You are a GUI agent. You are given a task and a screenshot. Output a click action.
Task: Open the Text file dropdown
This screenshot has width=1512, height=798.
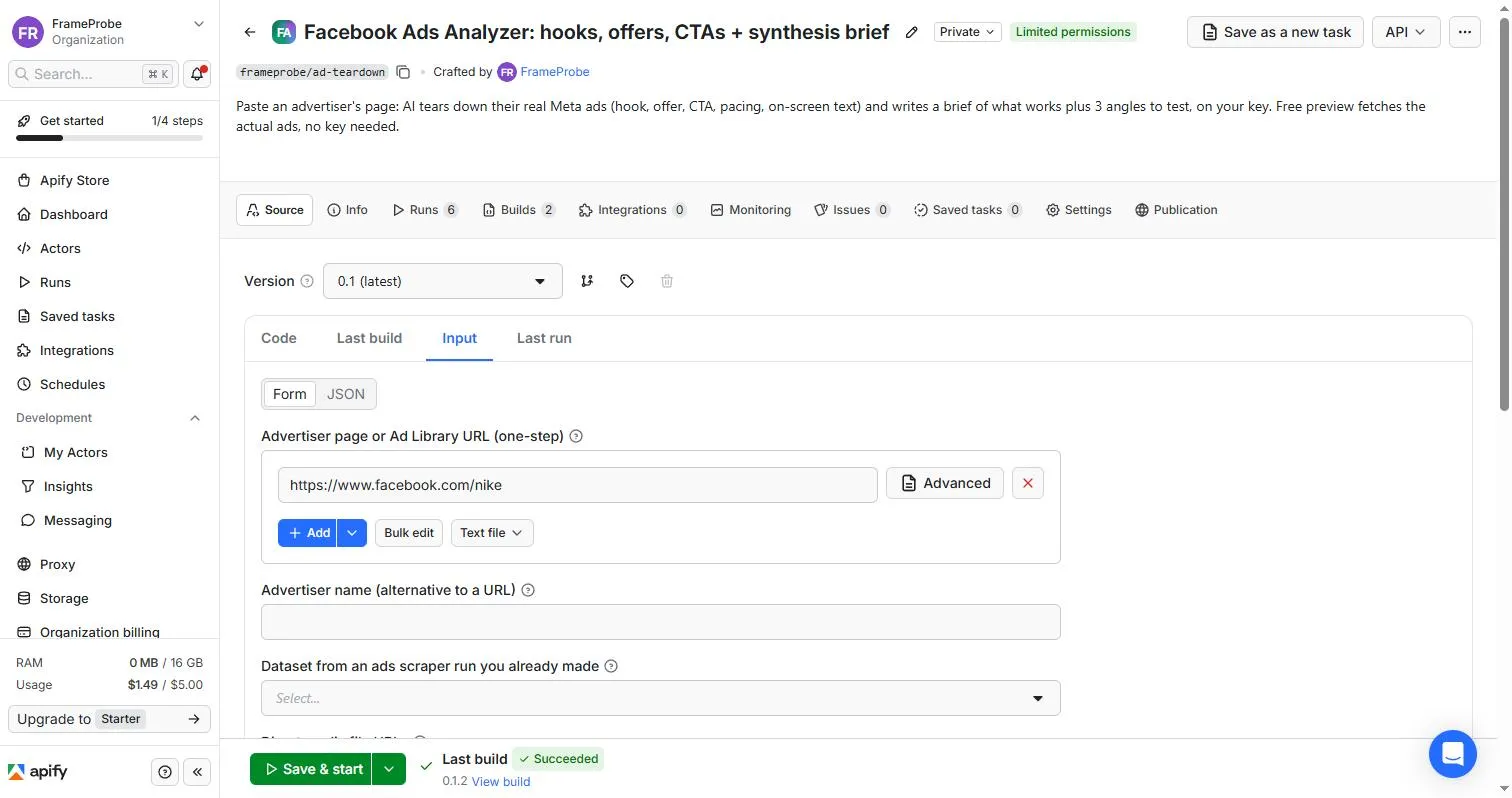pyautogui.click(x=492, y=533)
